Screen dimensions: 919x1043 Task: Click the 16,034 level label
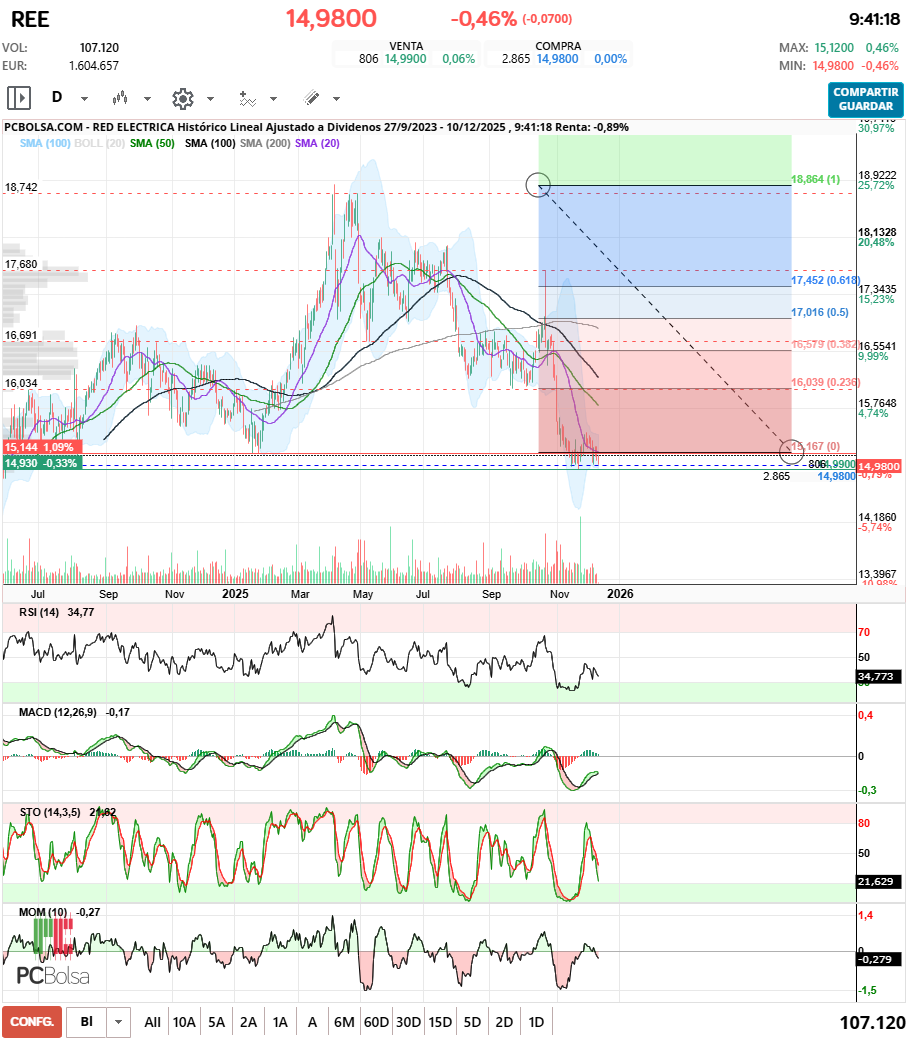pyautogui.click(x=21, y=383)
